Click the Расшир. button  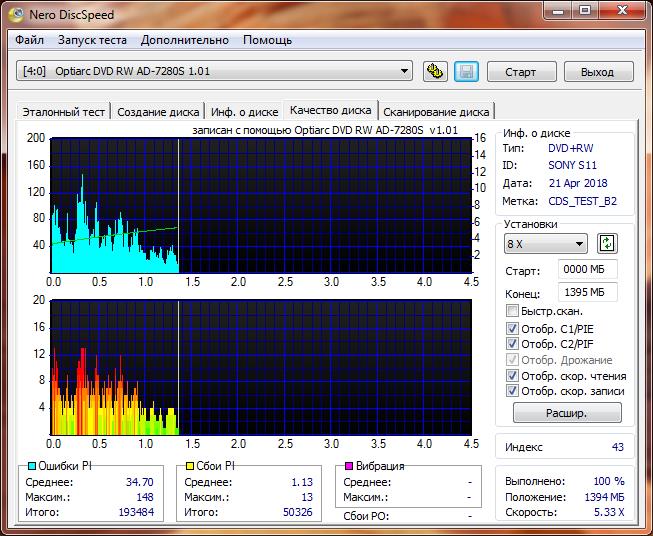click(x=567, y=412)
